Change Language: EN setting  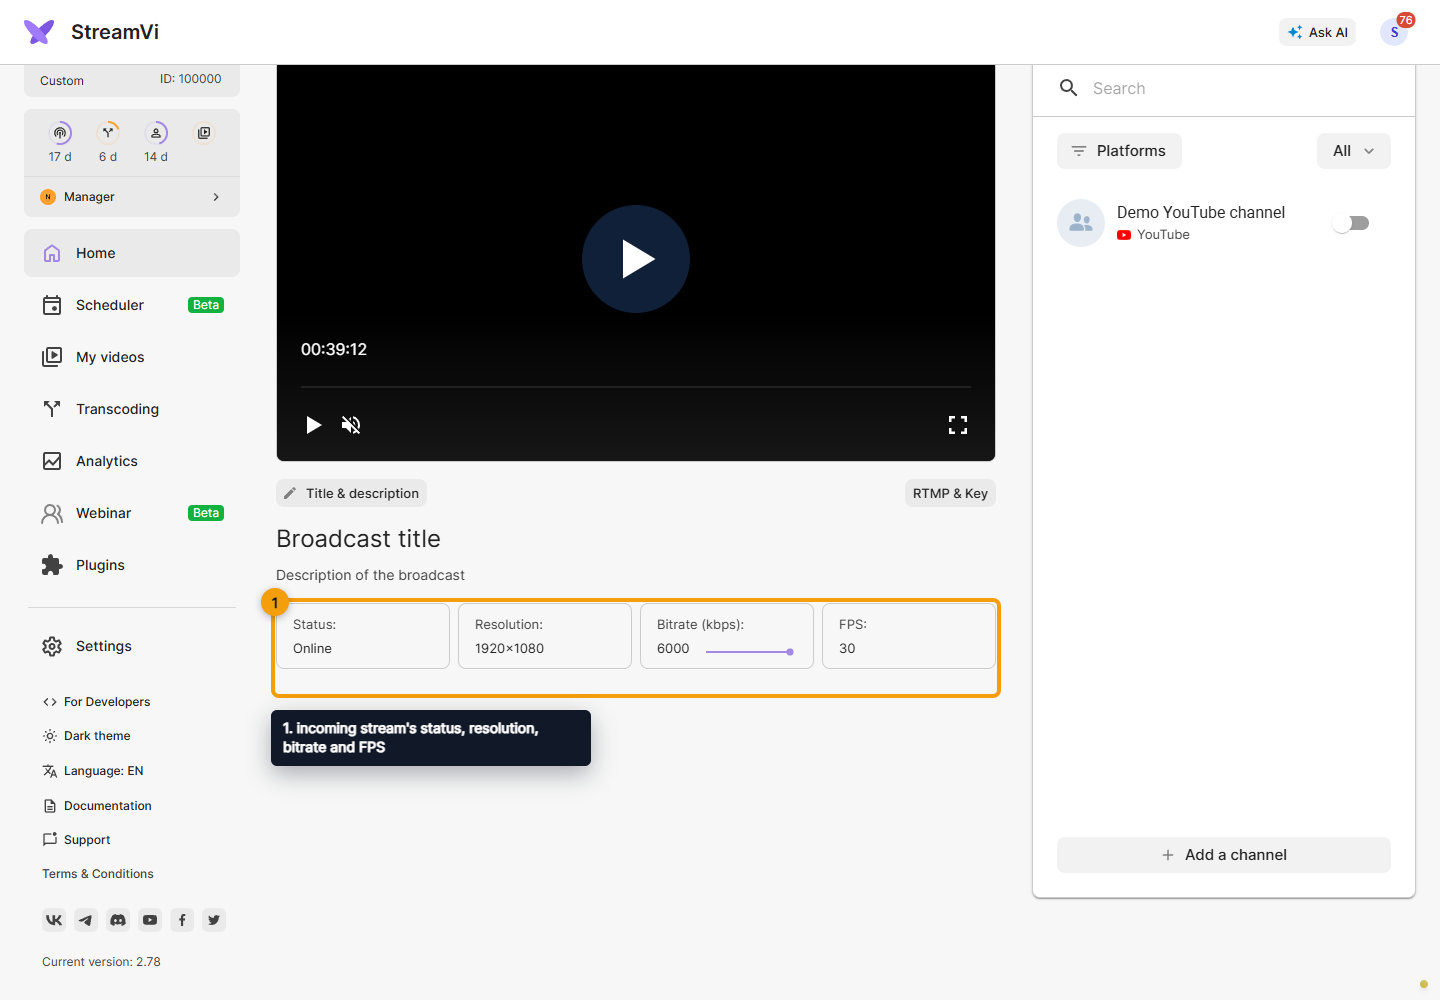click(x=93, y=771)
